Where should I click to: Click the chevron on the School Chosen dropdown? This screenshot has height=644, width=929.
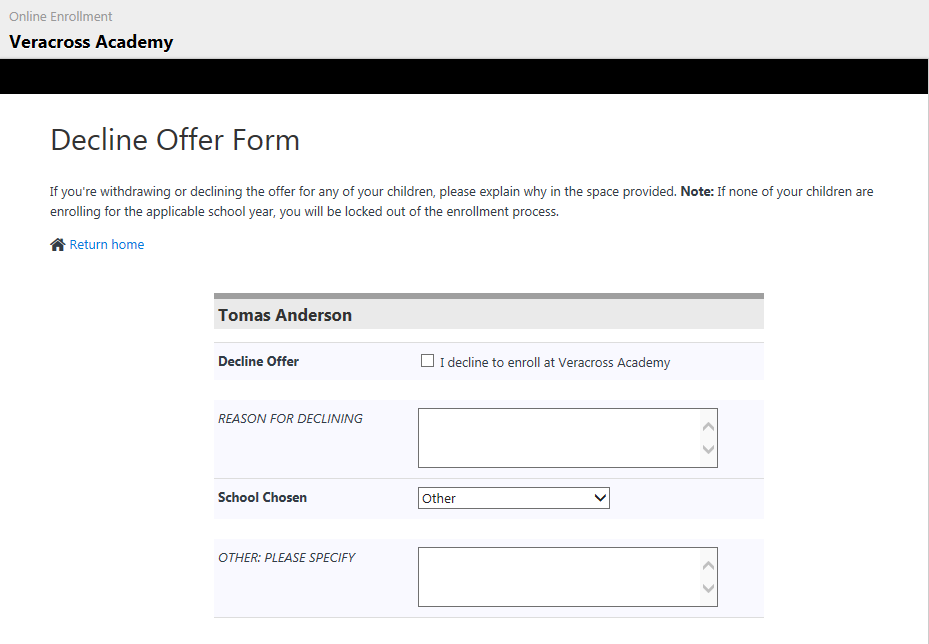tap(599, 497)
